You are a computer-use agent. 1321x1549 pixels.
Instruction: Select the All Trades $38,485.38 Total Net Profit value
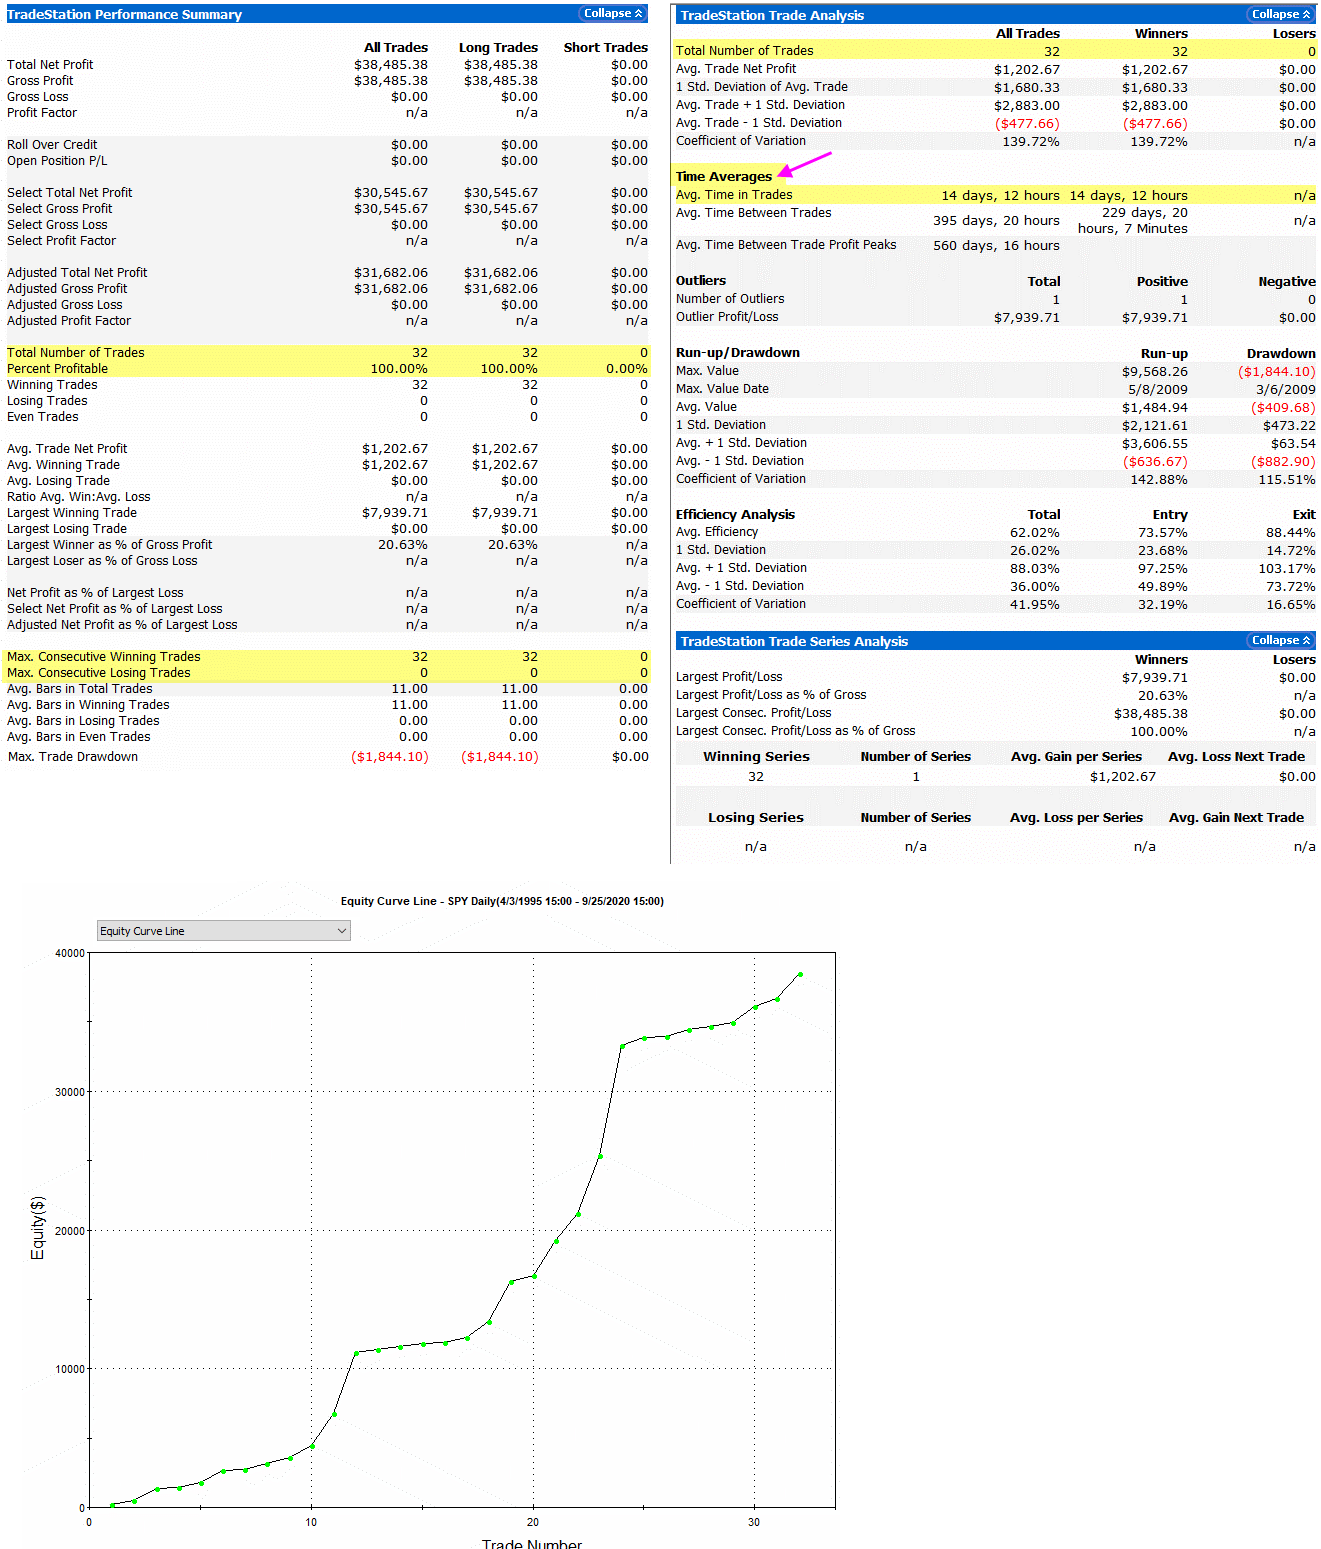[x=391, y=65]
